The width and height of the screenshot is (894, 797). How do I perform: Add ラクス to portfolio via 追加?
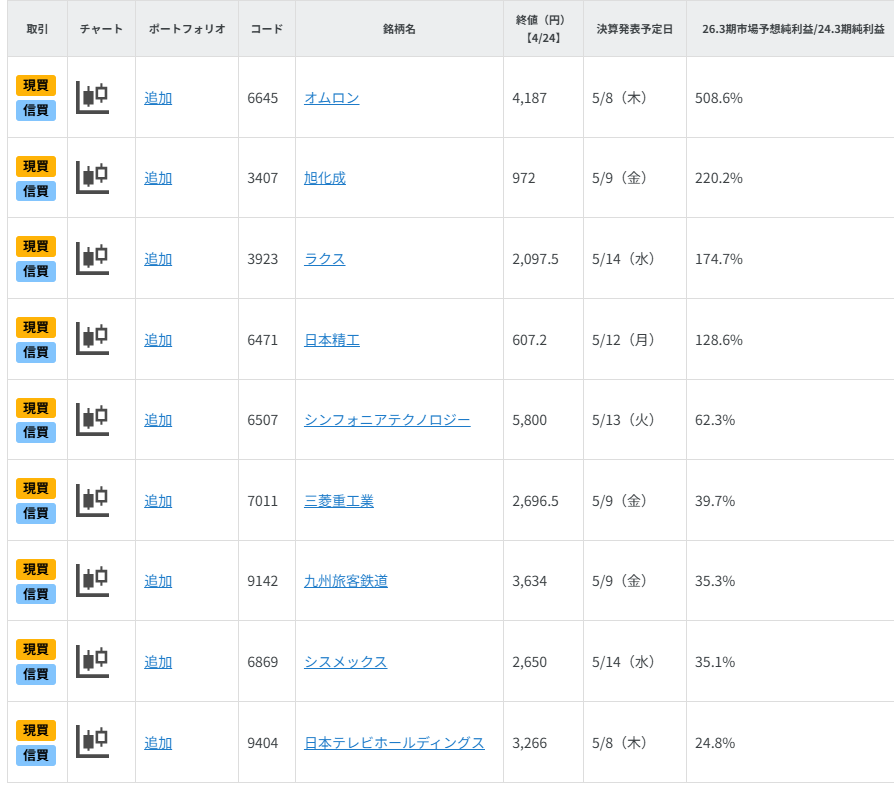coord(158,259)
